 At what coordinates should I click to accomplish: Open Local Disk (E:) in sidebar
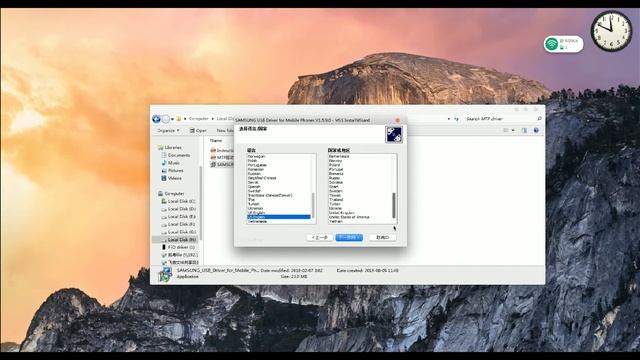178,217
